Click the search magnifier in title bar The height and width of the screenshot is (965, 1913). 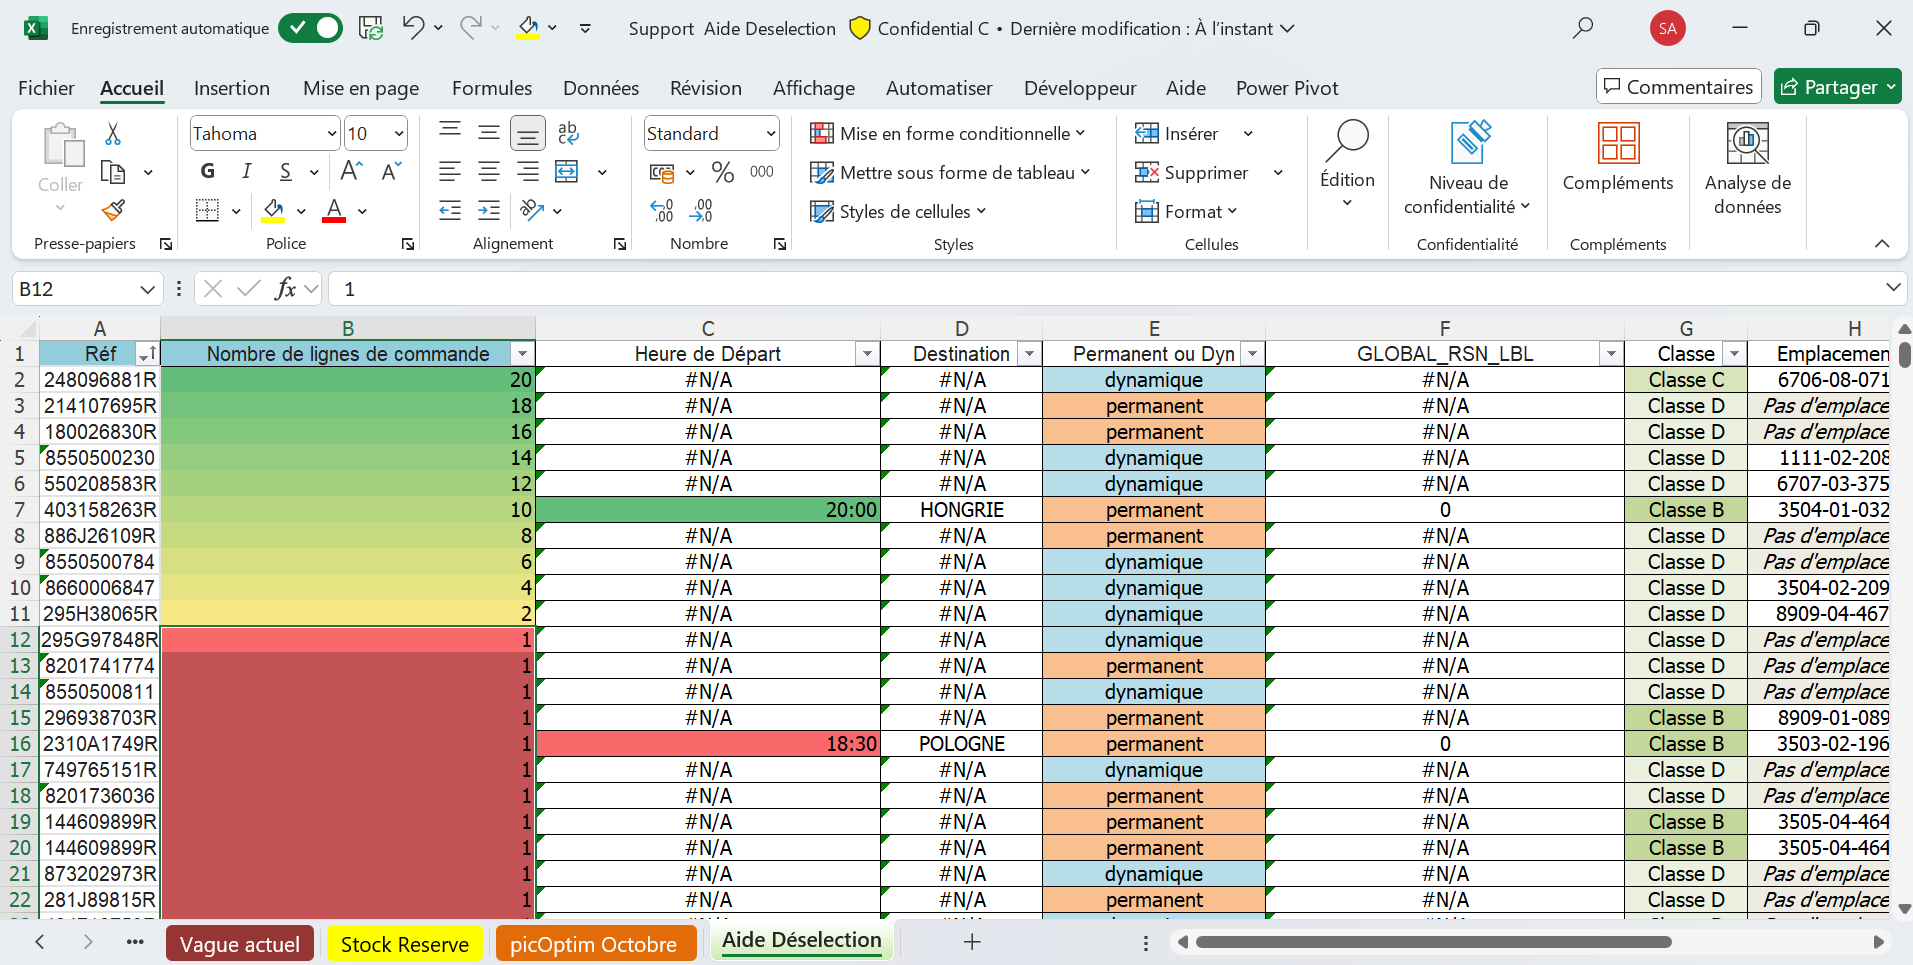pos(1582,28)
